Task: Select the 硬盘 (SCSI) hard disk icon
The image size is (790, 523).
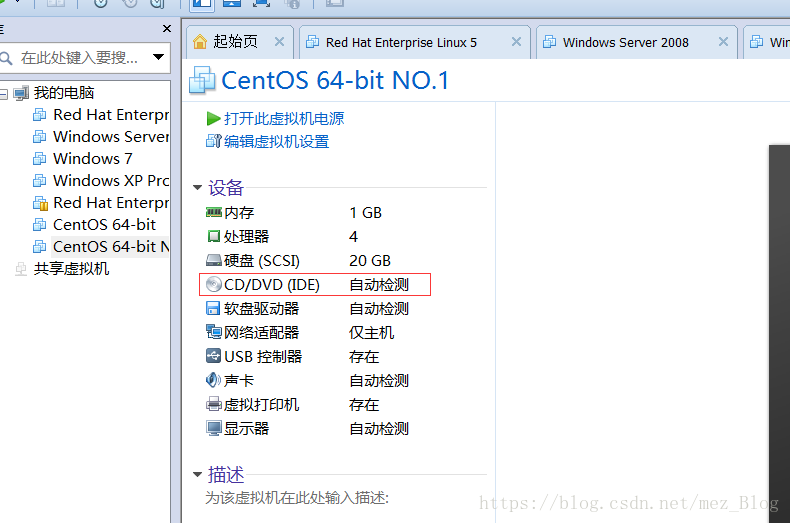Action: pos(214,260)
